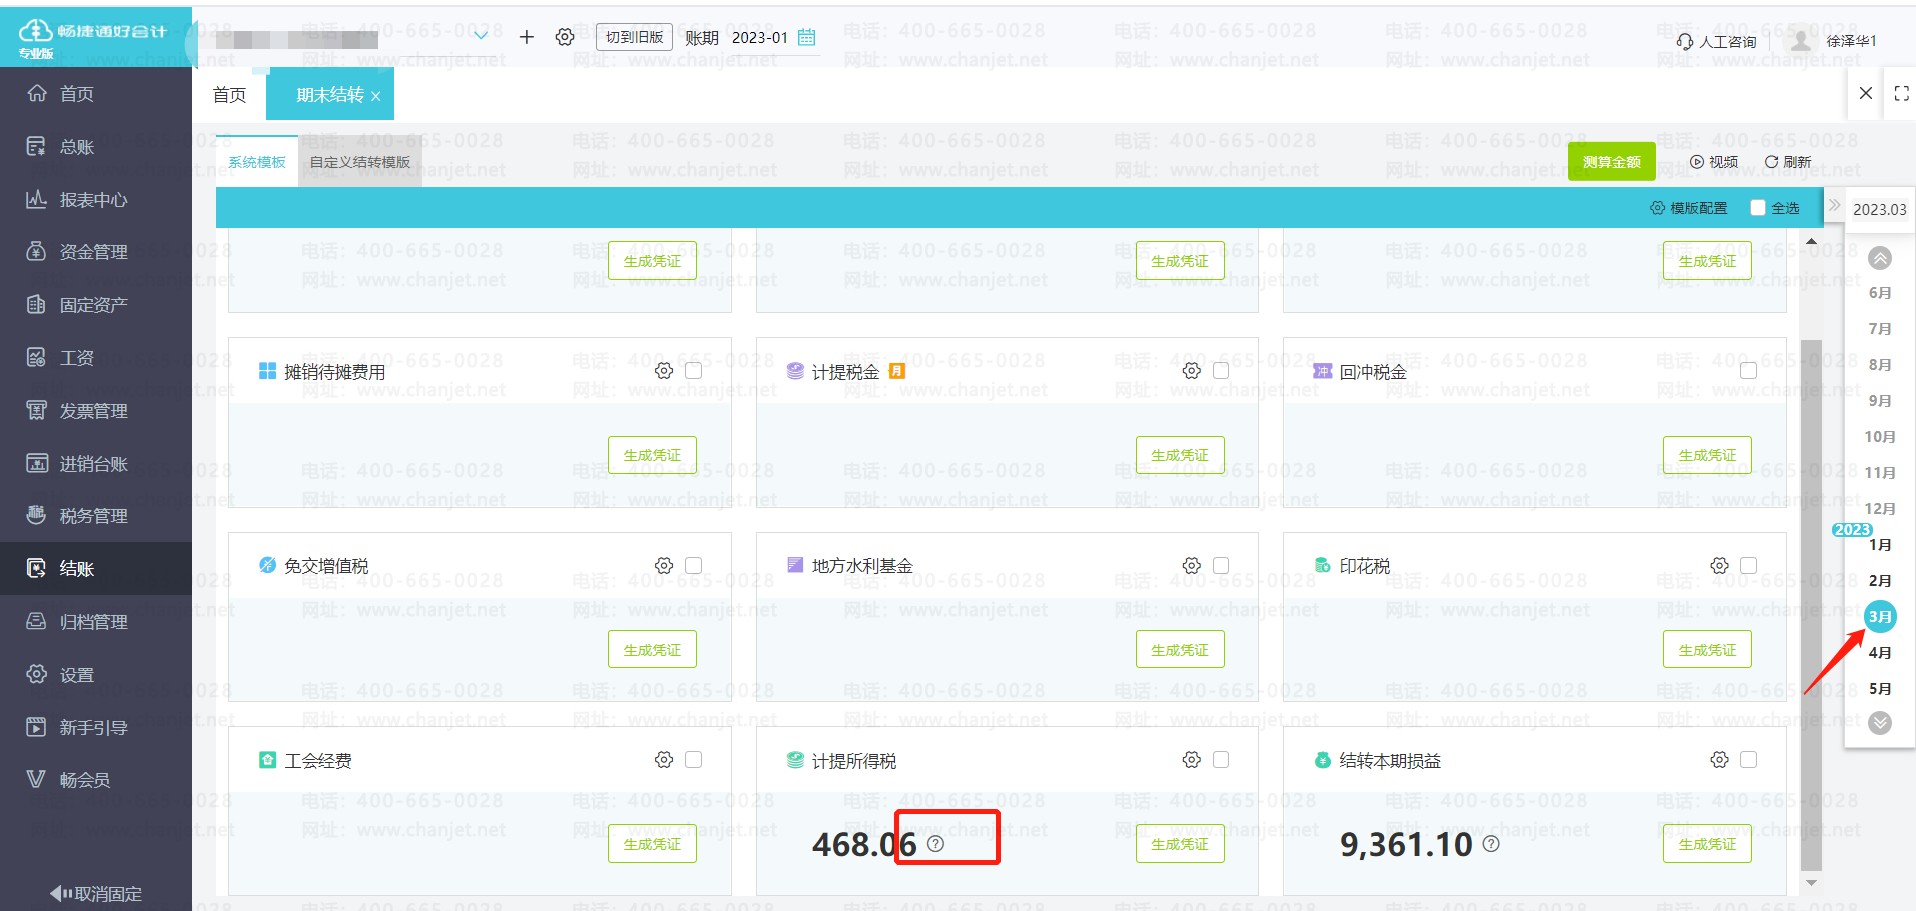Click the plus icon in top bar
This screenshot has width=1916, height=911.
(x=527, y=37)
